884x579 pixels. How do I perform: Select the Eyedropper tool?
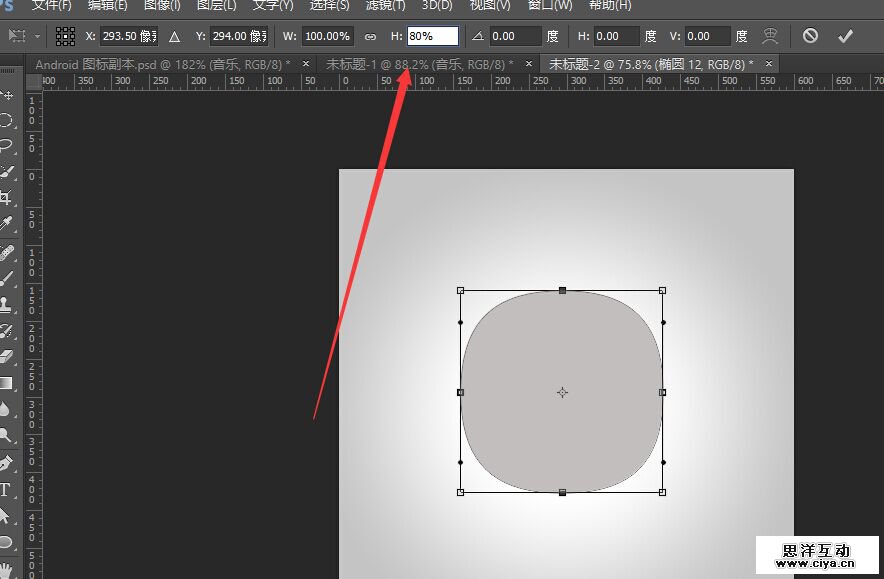[6, 222]
